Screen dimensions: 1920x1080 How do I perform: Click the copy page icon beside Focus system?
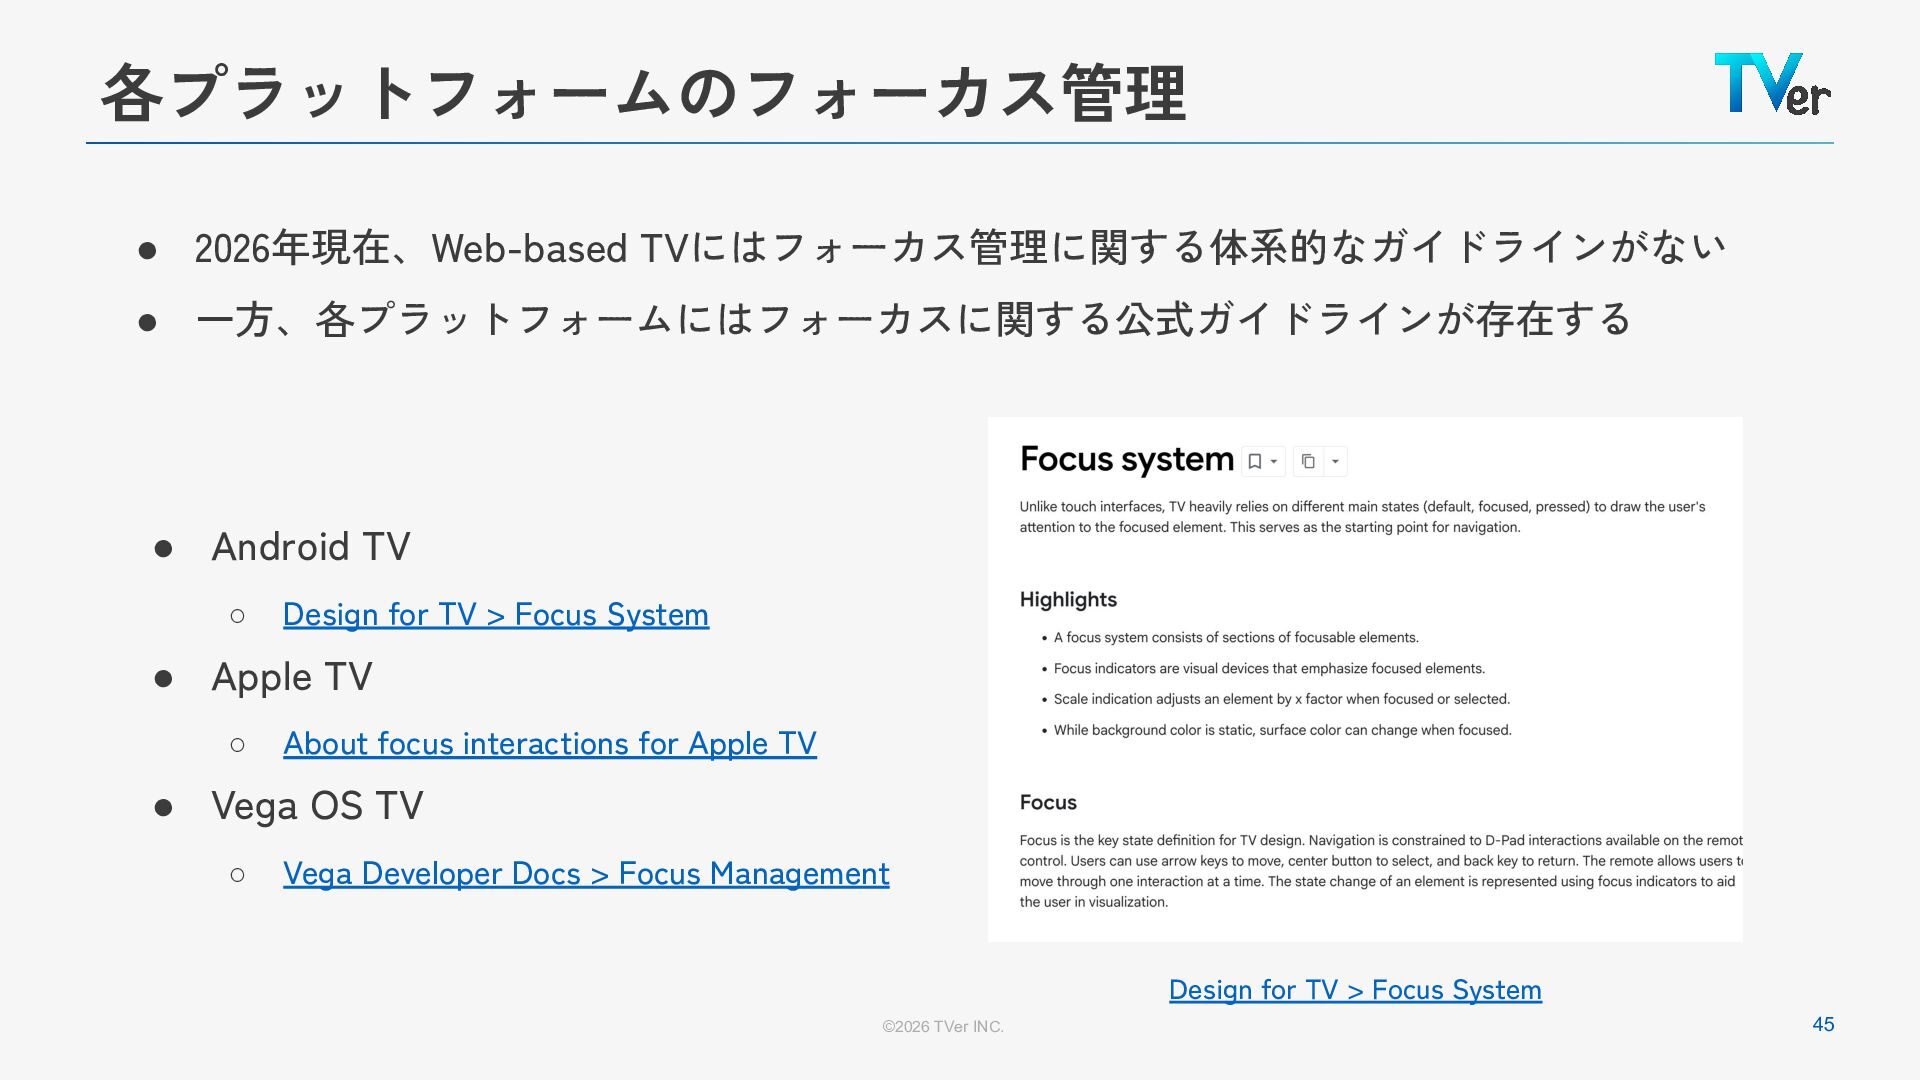(x=1308, y=461)
